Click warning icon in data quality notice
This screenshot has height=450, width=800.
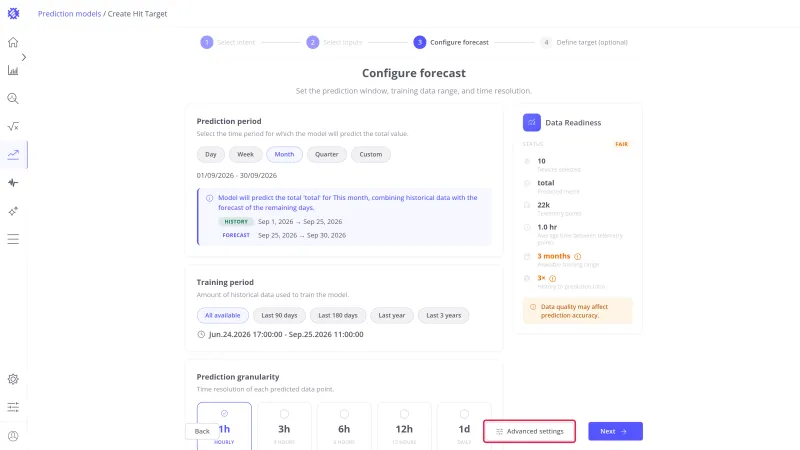pyautogui.click(x=533, y=307)
